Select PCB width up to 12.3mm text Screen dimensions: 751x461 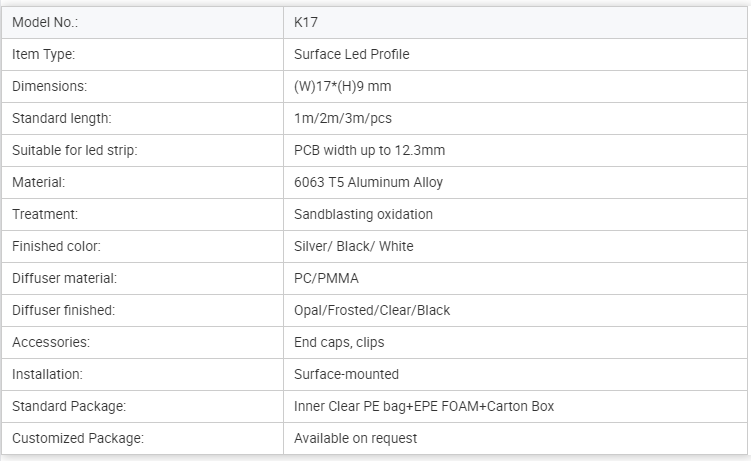(369, 150)
